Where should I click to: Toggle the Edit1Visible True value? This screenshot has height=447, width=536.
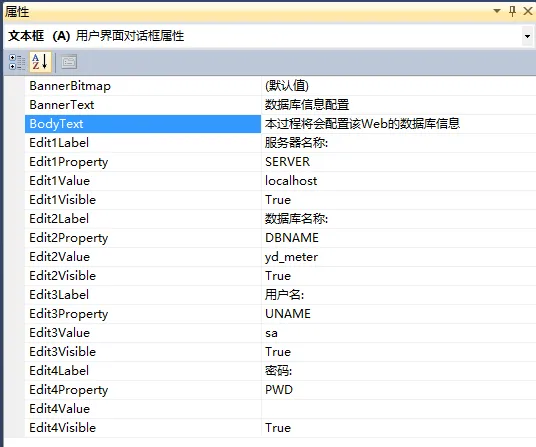399,200
